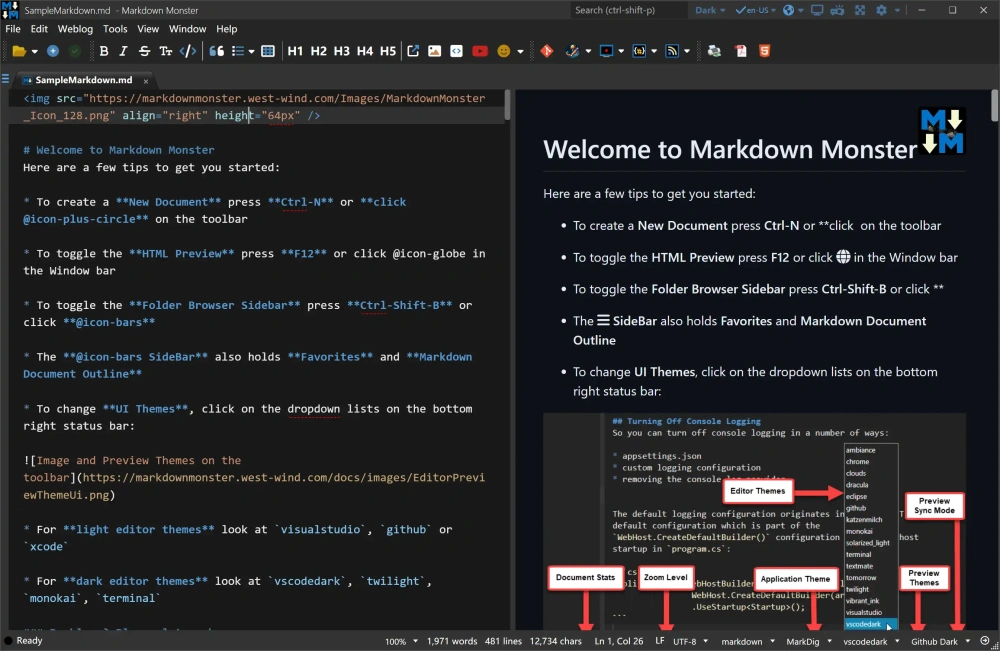The width and height of the screenshot is (1000, 651).
Task: Insert a table
Action: click(268, 51)
